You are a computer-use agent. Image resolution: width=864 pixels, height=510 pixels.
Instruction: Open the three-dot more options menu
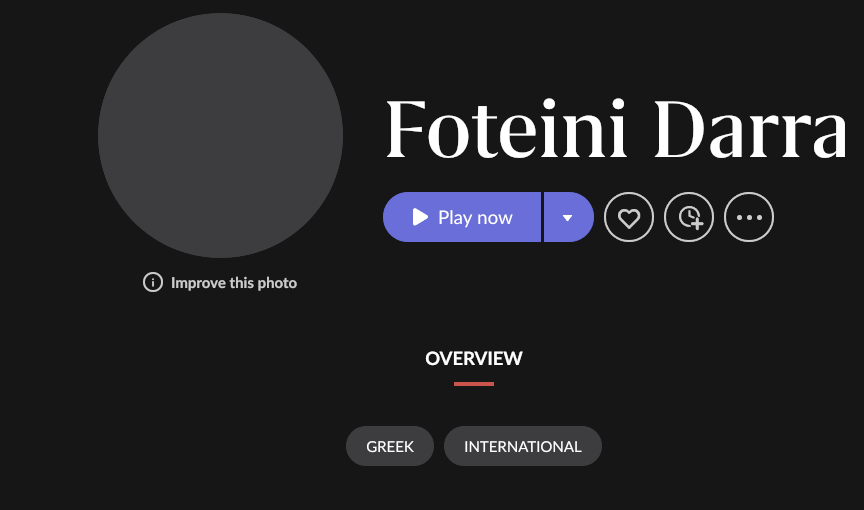click(749, 217)
